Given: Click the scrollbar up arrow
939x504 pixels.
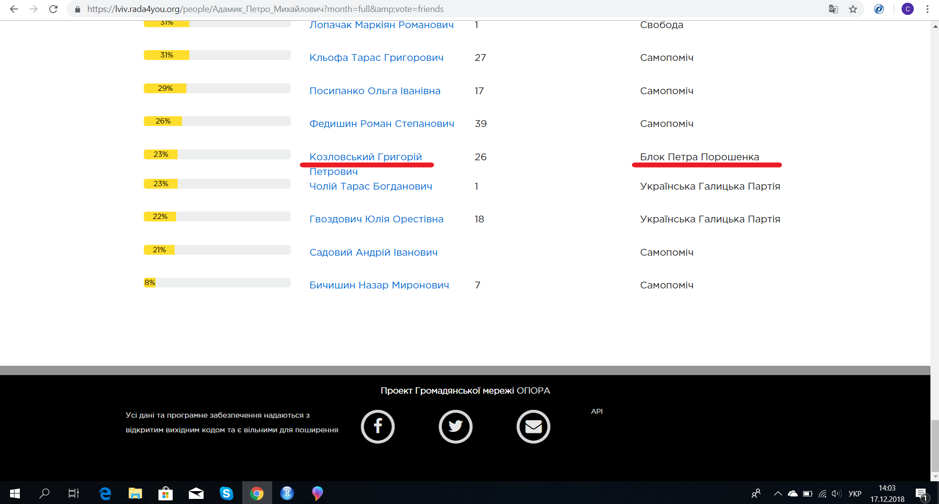Looking at the screenshot, I should (x=934, y=26).
